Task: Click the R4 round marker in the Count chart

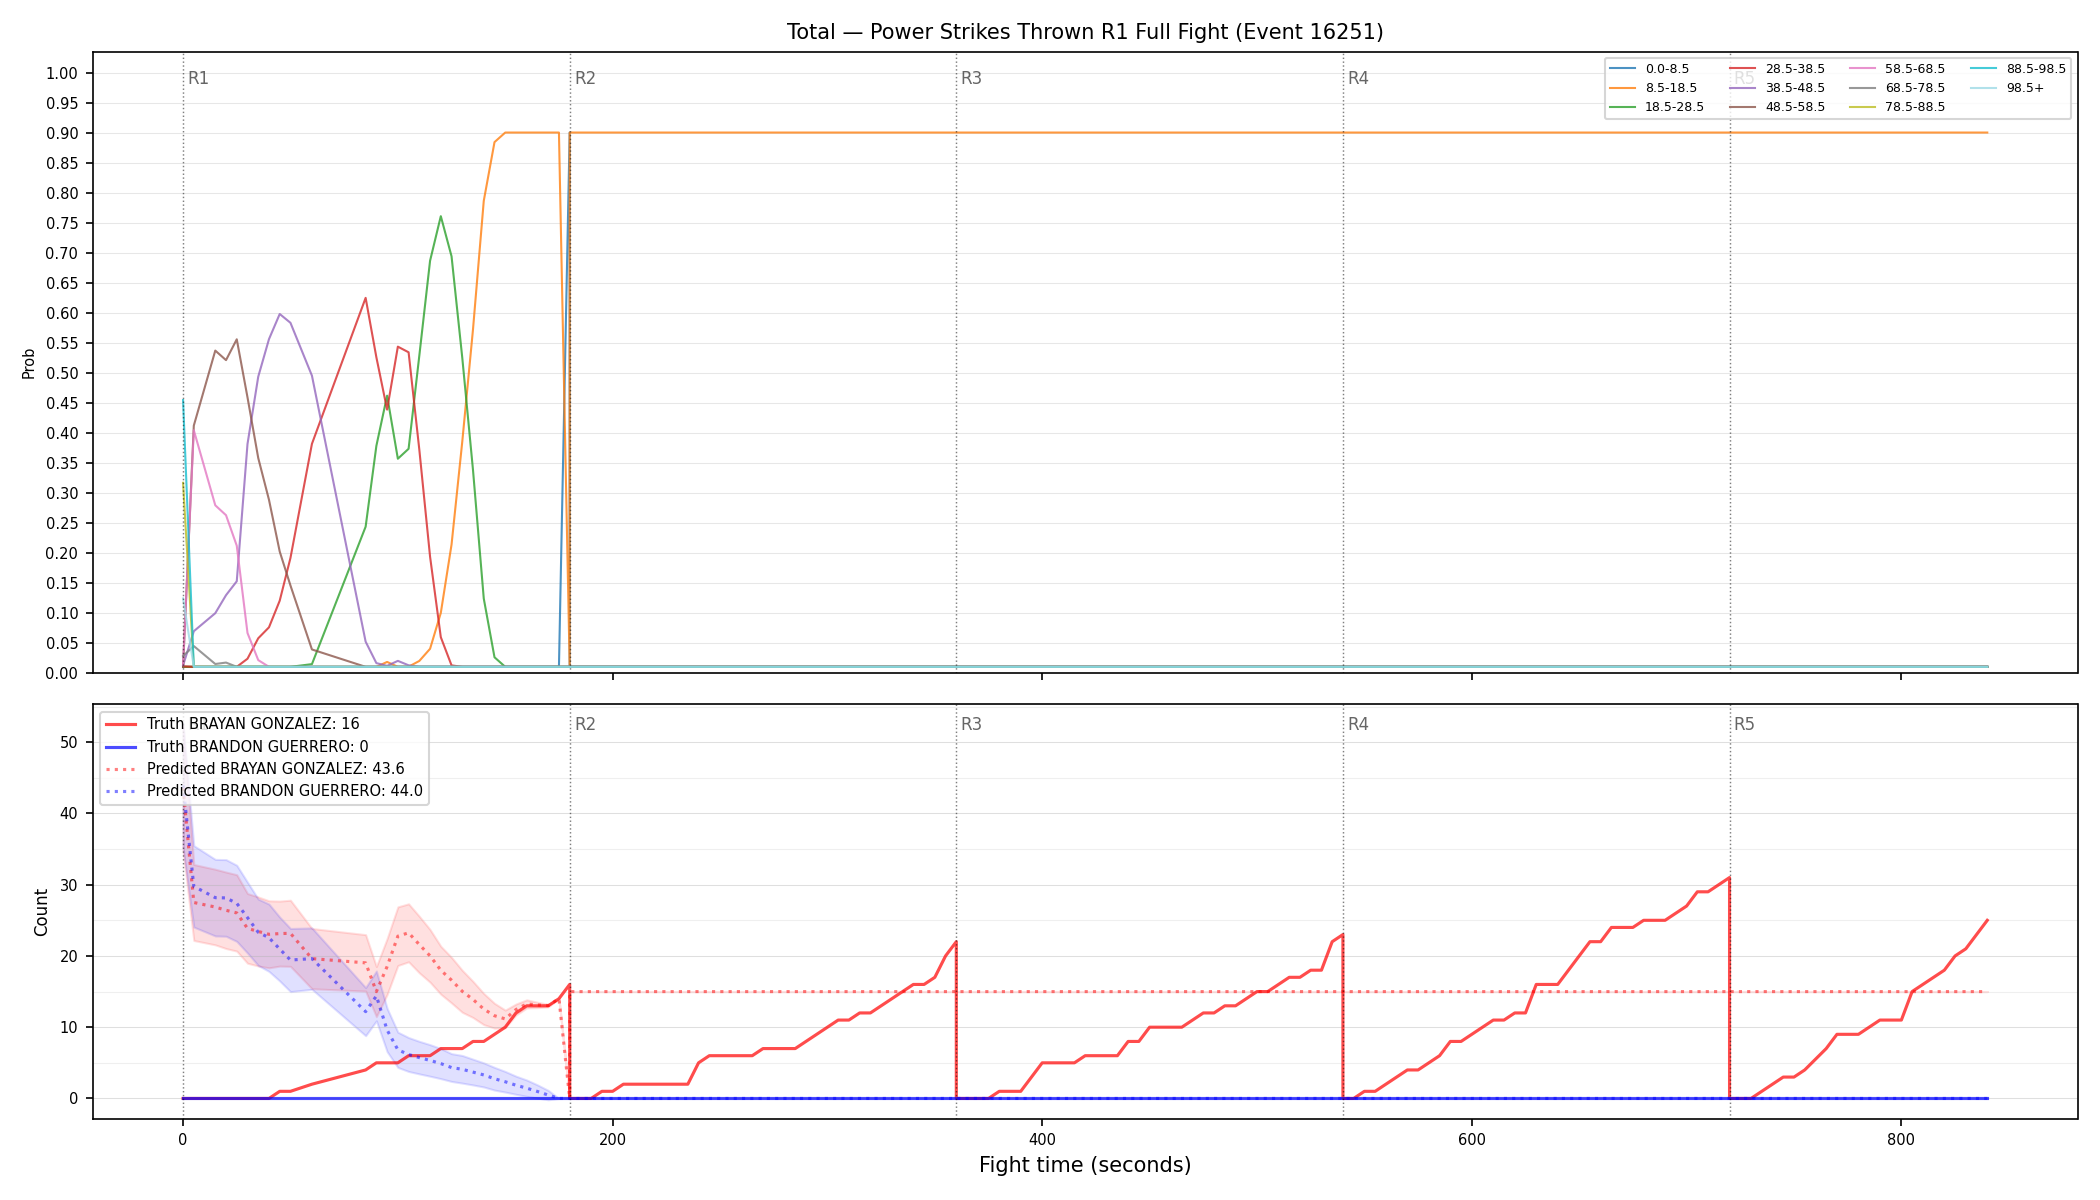Action: pyautogui.click(x=1358, y=724)
